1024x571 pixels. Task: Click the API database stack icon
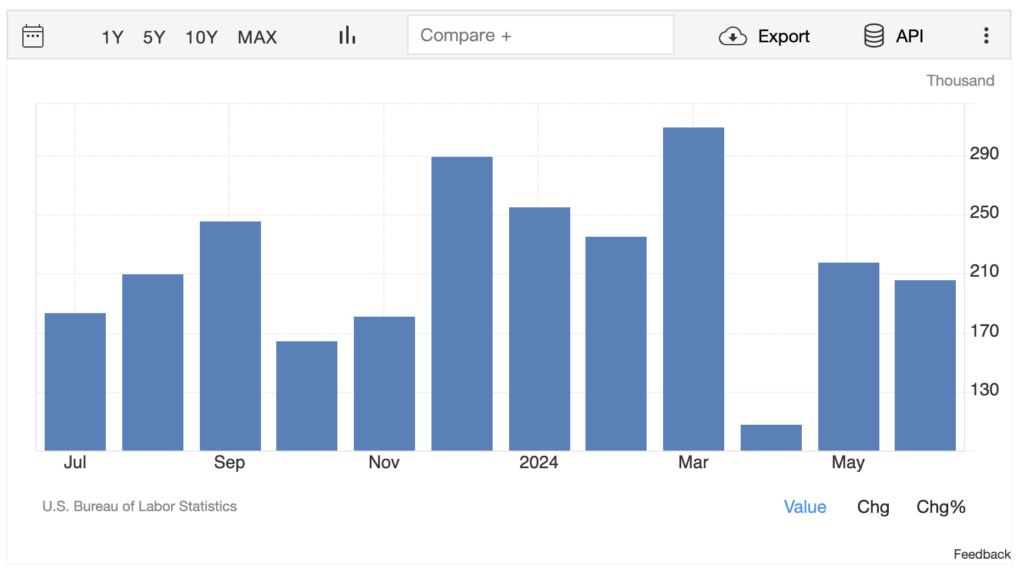tap(874, 36)
